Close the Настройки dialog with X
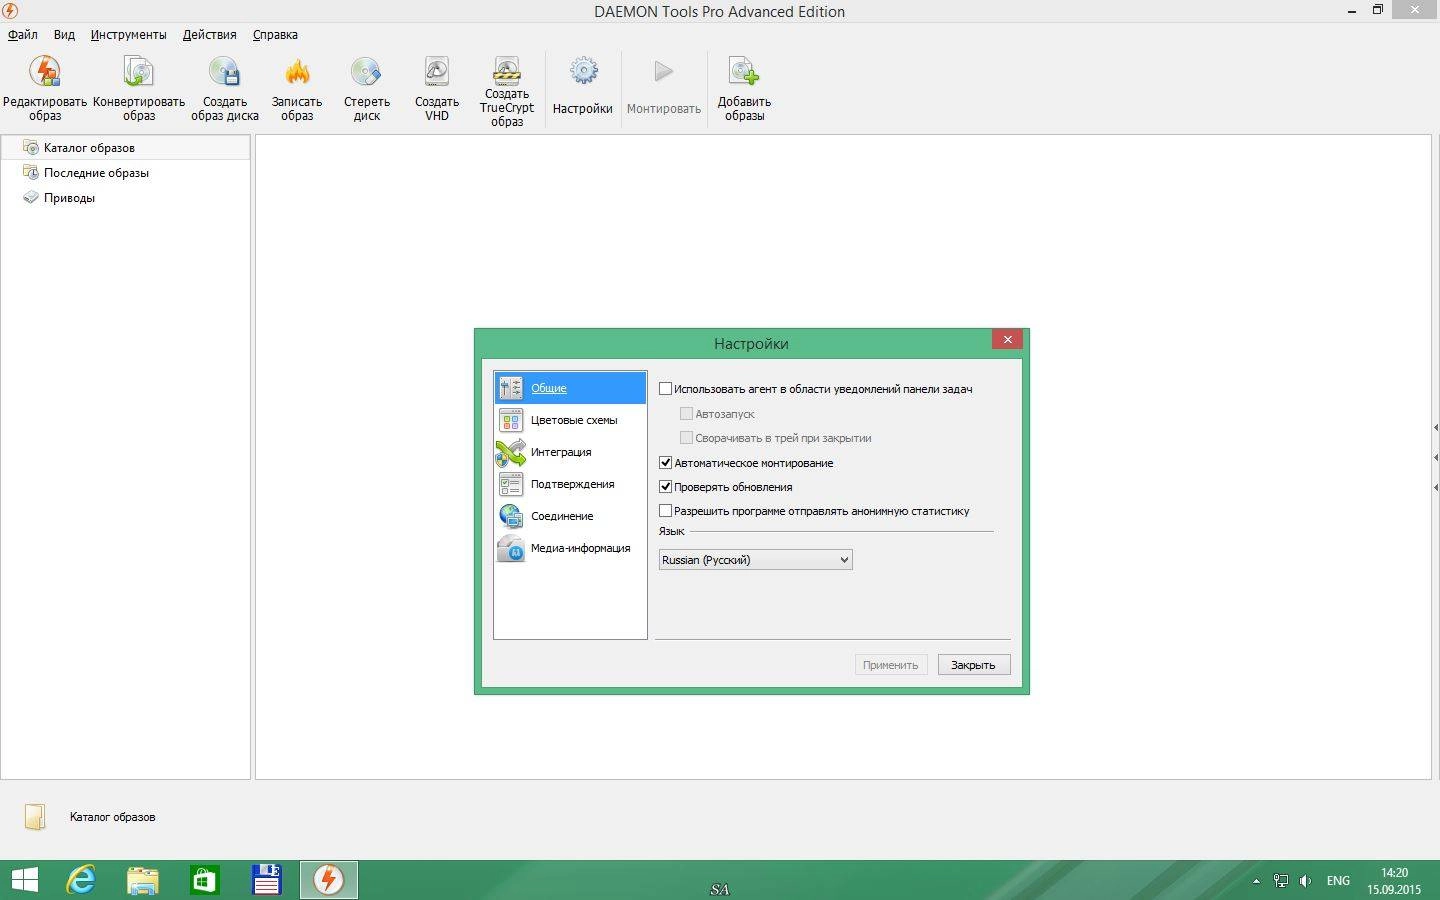The height and width of the screenshot is (900, 1440). (x=1007, y=339)
